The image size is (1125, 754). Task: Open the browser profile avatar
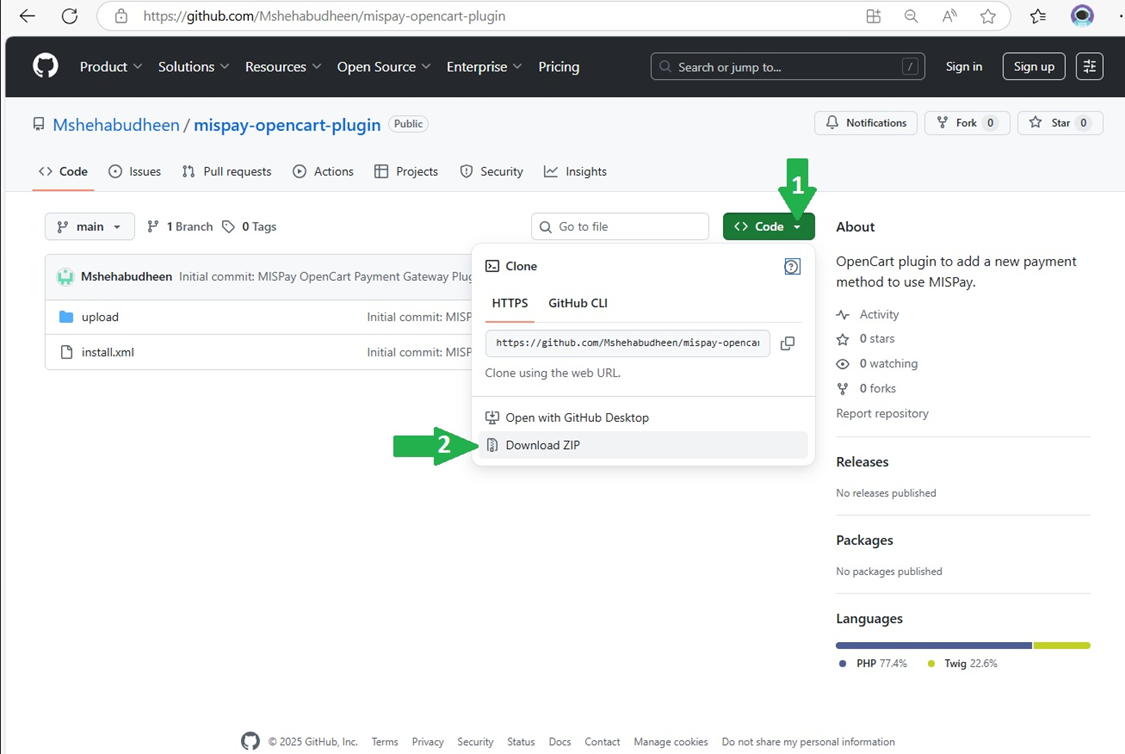1082,16
